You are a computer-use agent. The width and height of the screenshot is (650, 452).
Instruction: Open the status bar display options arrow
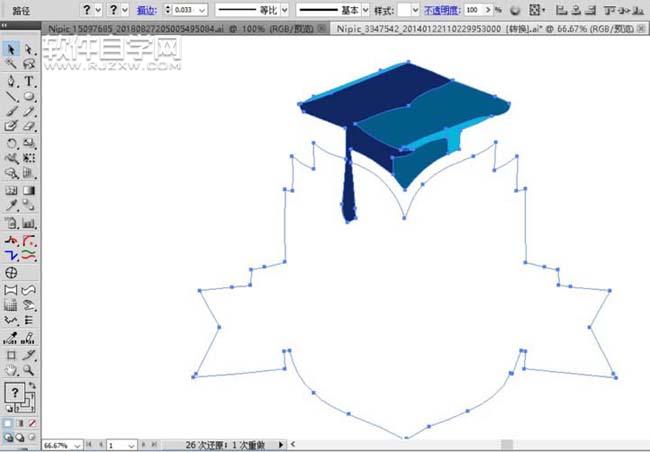[x=281, y=445]
